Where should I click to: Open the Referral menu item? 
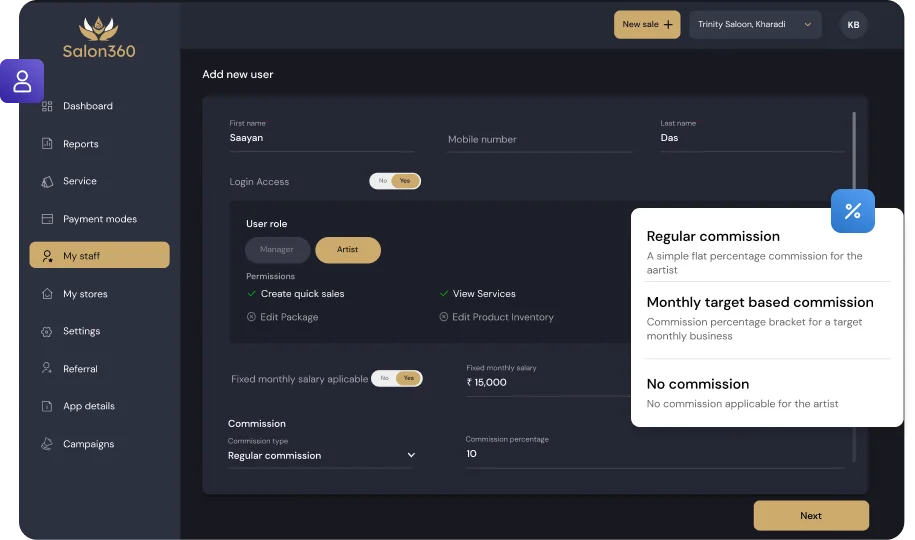(x=80, y=369)
